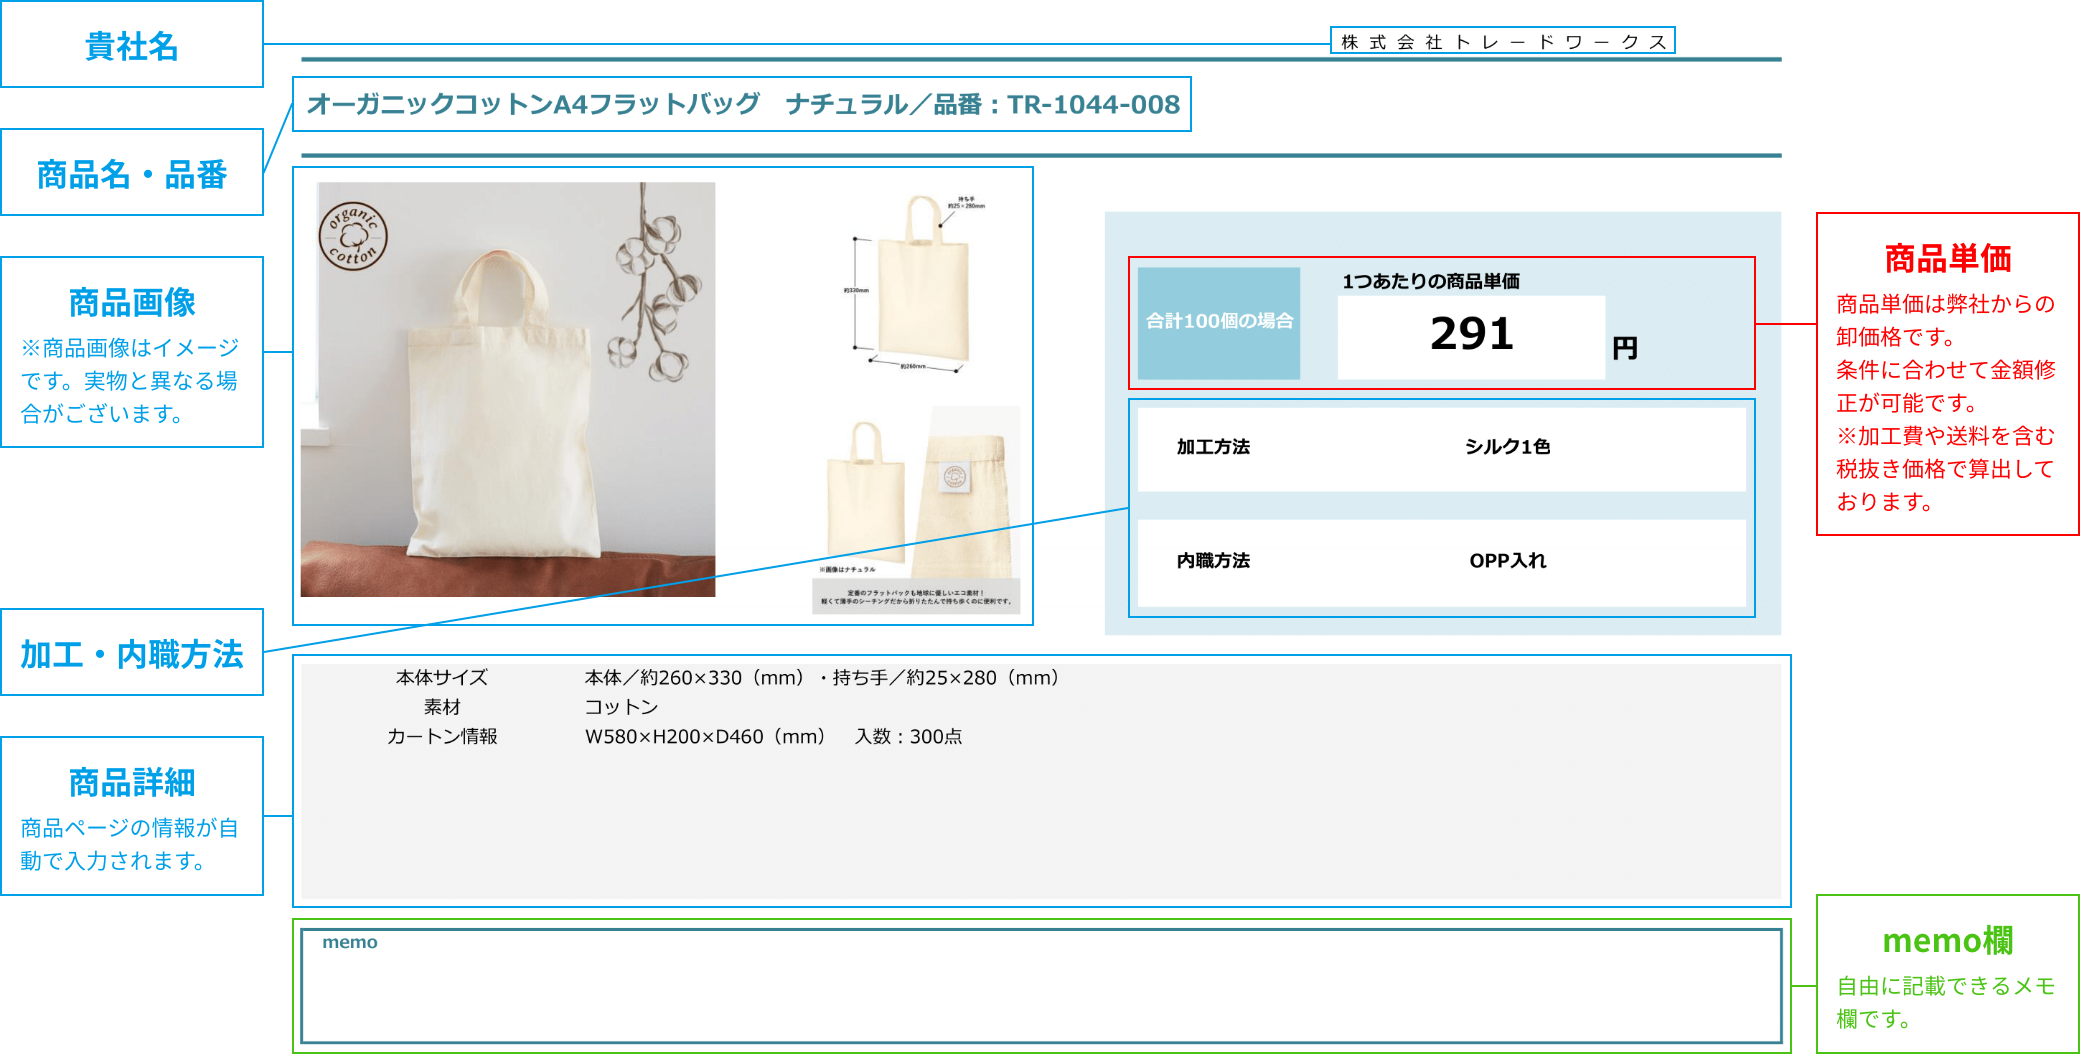
Task: Click the 商品画像 callout heading
Action: pyautogui.click(x=132, y=302)
